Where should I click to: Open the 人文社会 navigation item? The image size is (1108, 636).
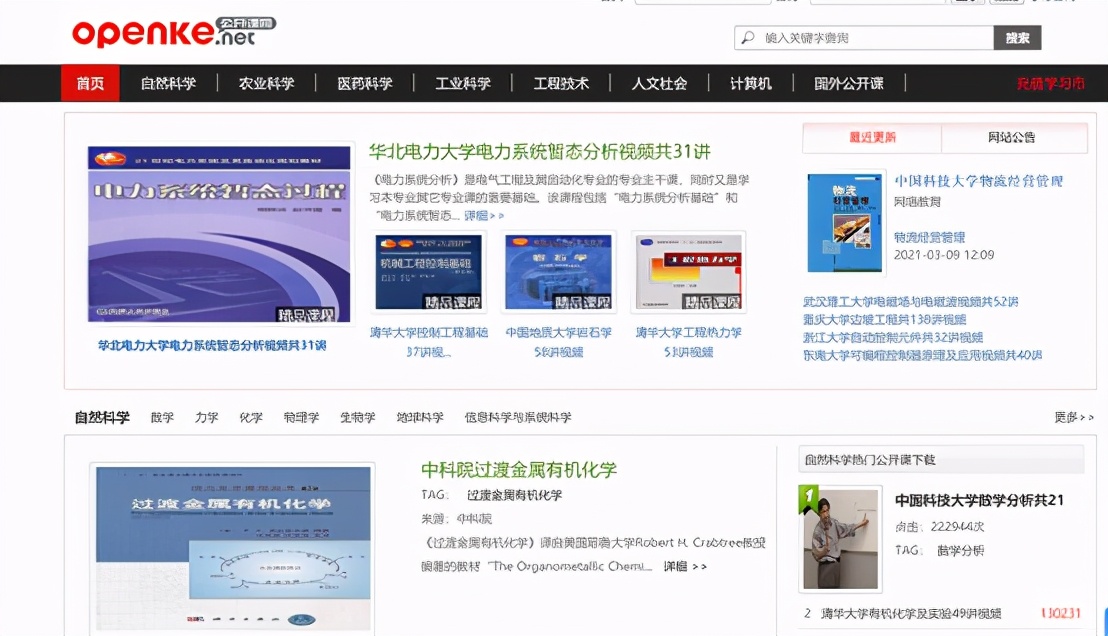[659, 83]
